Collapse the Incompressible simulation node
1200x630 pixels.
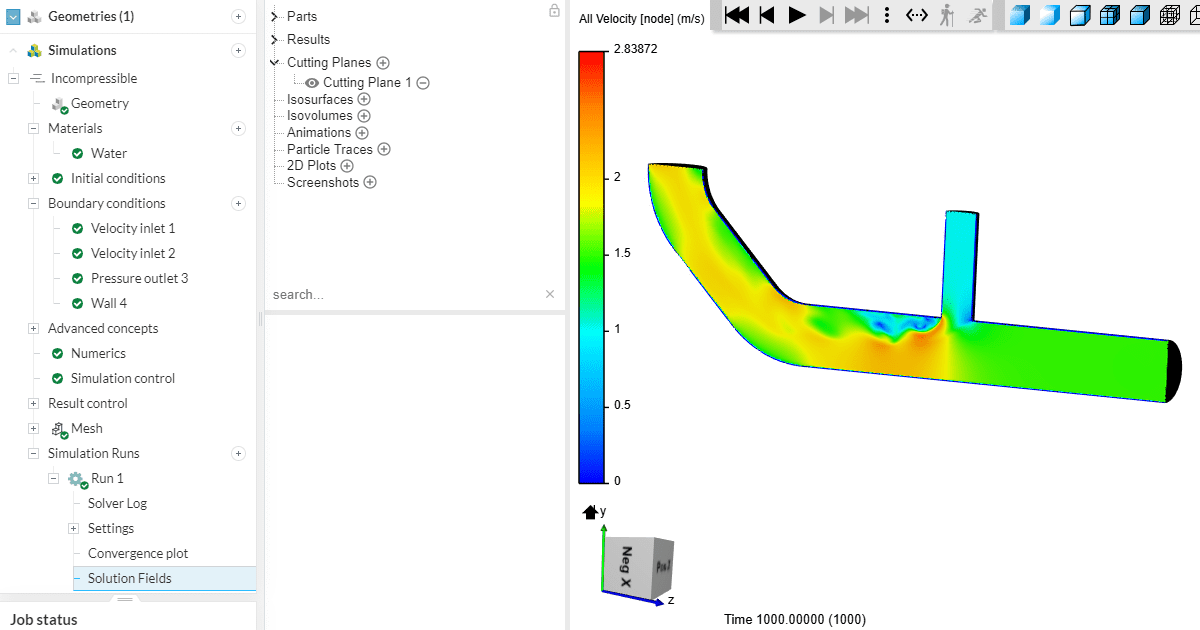pyautogui.click(x=13, y=78)
